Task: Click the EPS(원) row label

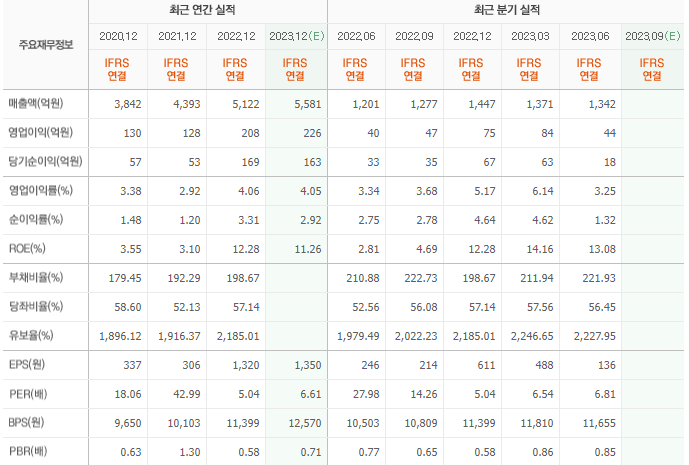Action: pos(27,364)
